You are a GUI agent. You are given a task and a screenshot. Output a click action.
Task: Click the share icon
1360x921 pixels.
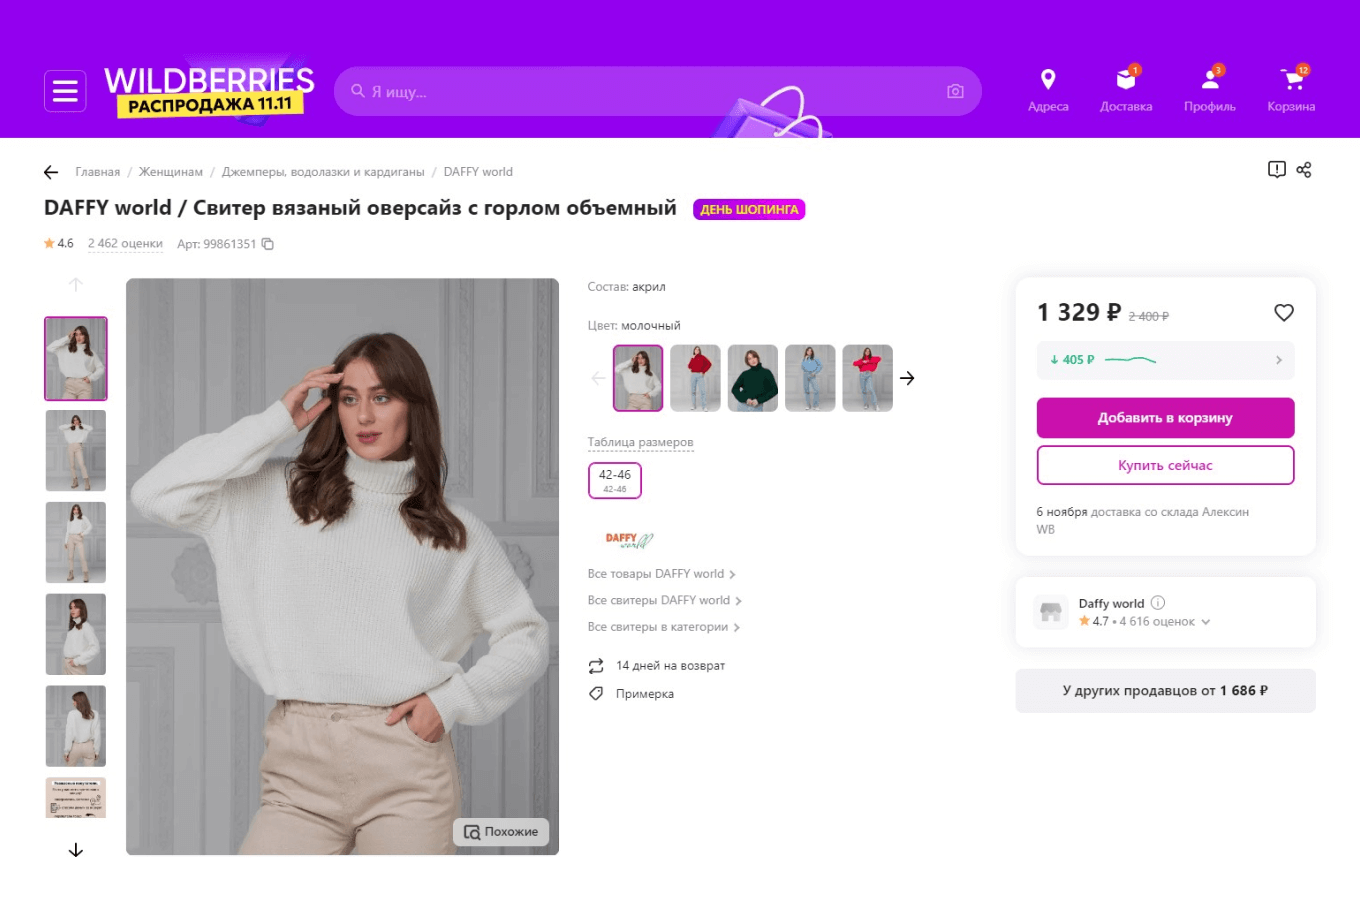[x=1304, y=170]
